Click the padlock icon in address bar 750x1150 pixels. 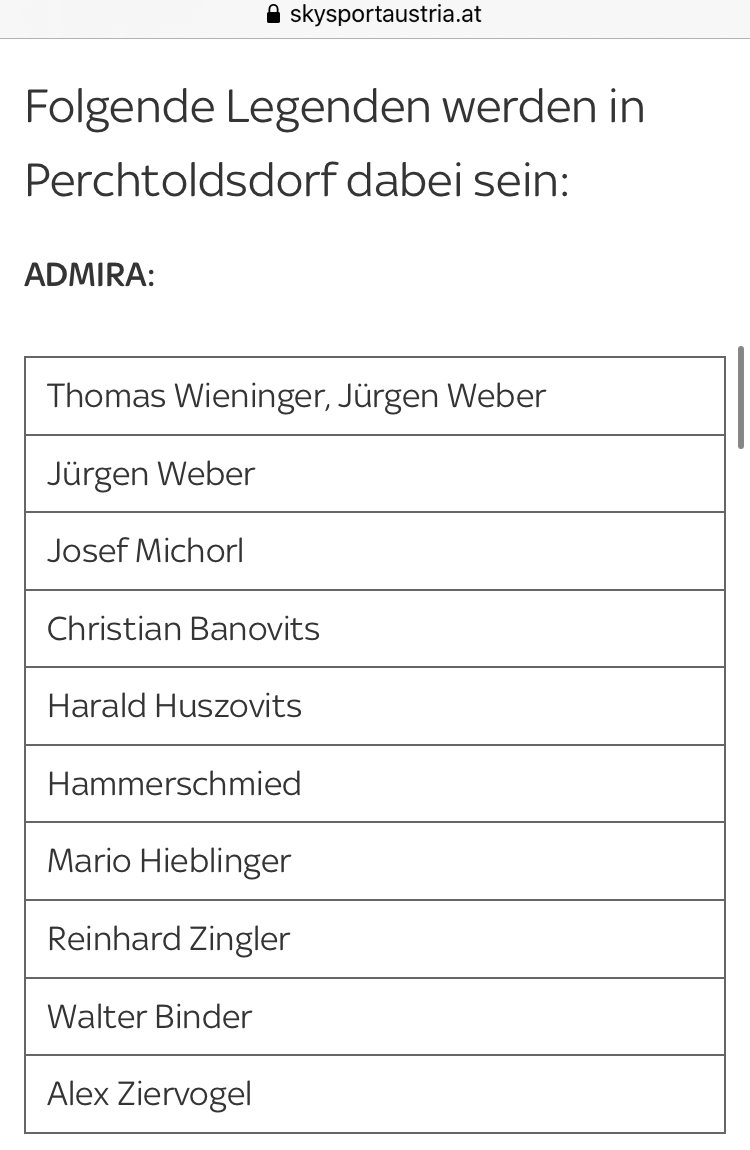273,14
